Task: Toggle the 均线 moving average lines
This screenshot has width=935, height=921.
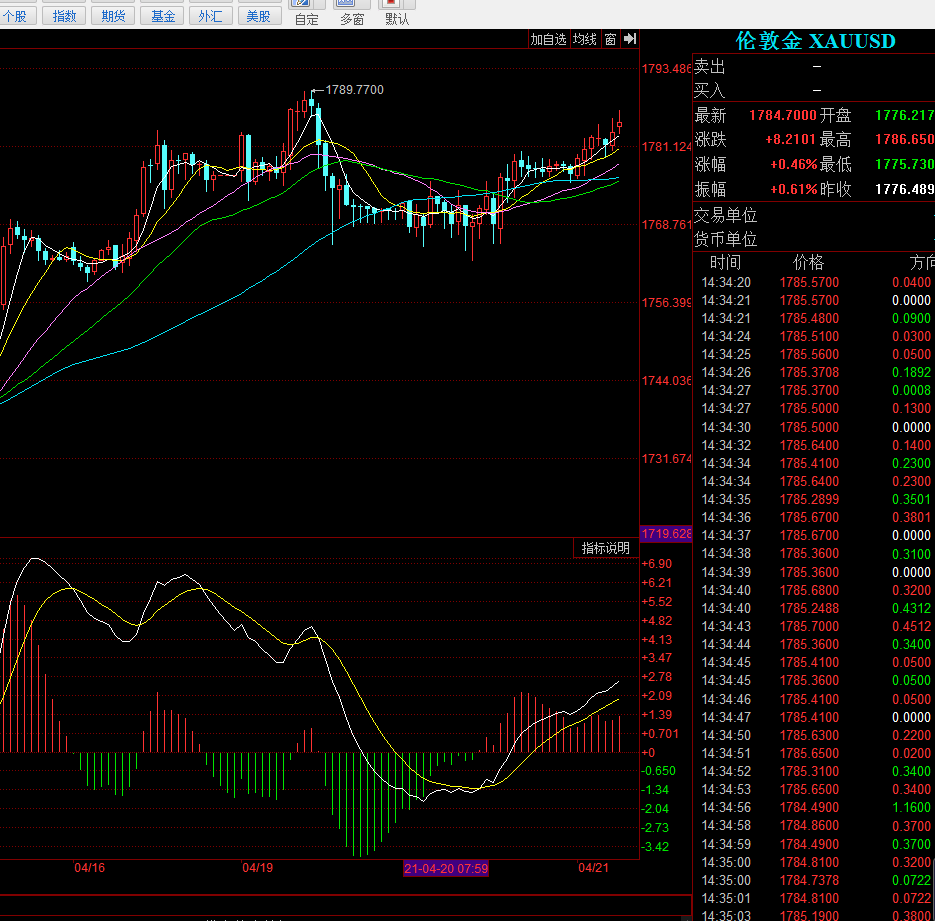Action: [584, 39]
